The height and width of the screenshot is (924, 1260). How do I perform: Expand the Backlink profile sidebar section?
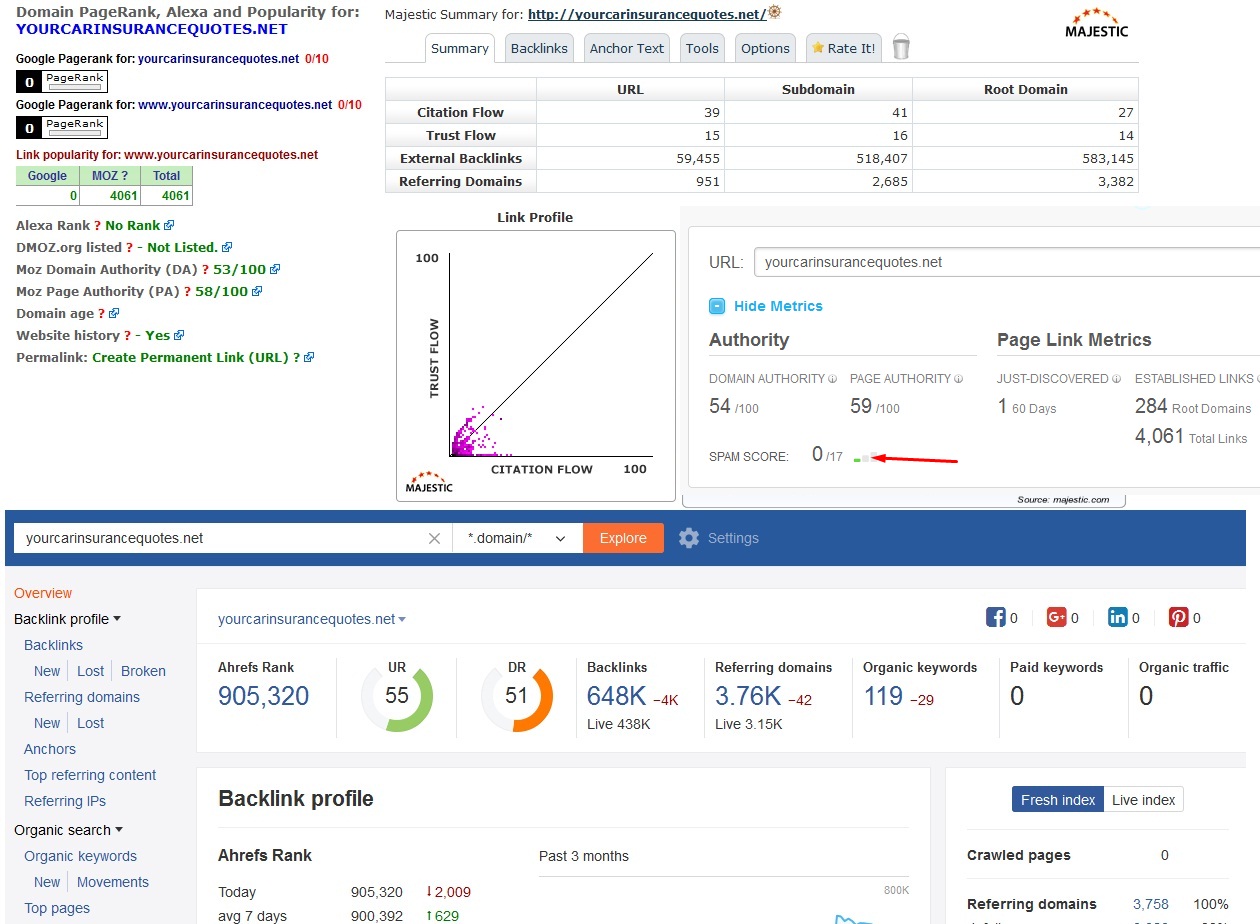pos(67,619)
